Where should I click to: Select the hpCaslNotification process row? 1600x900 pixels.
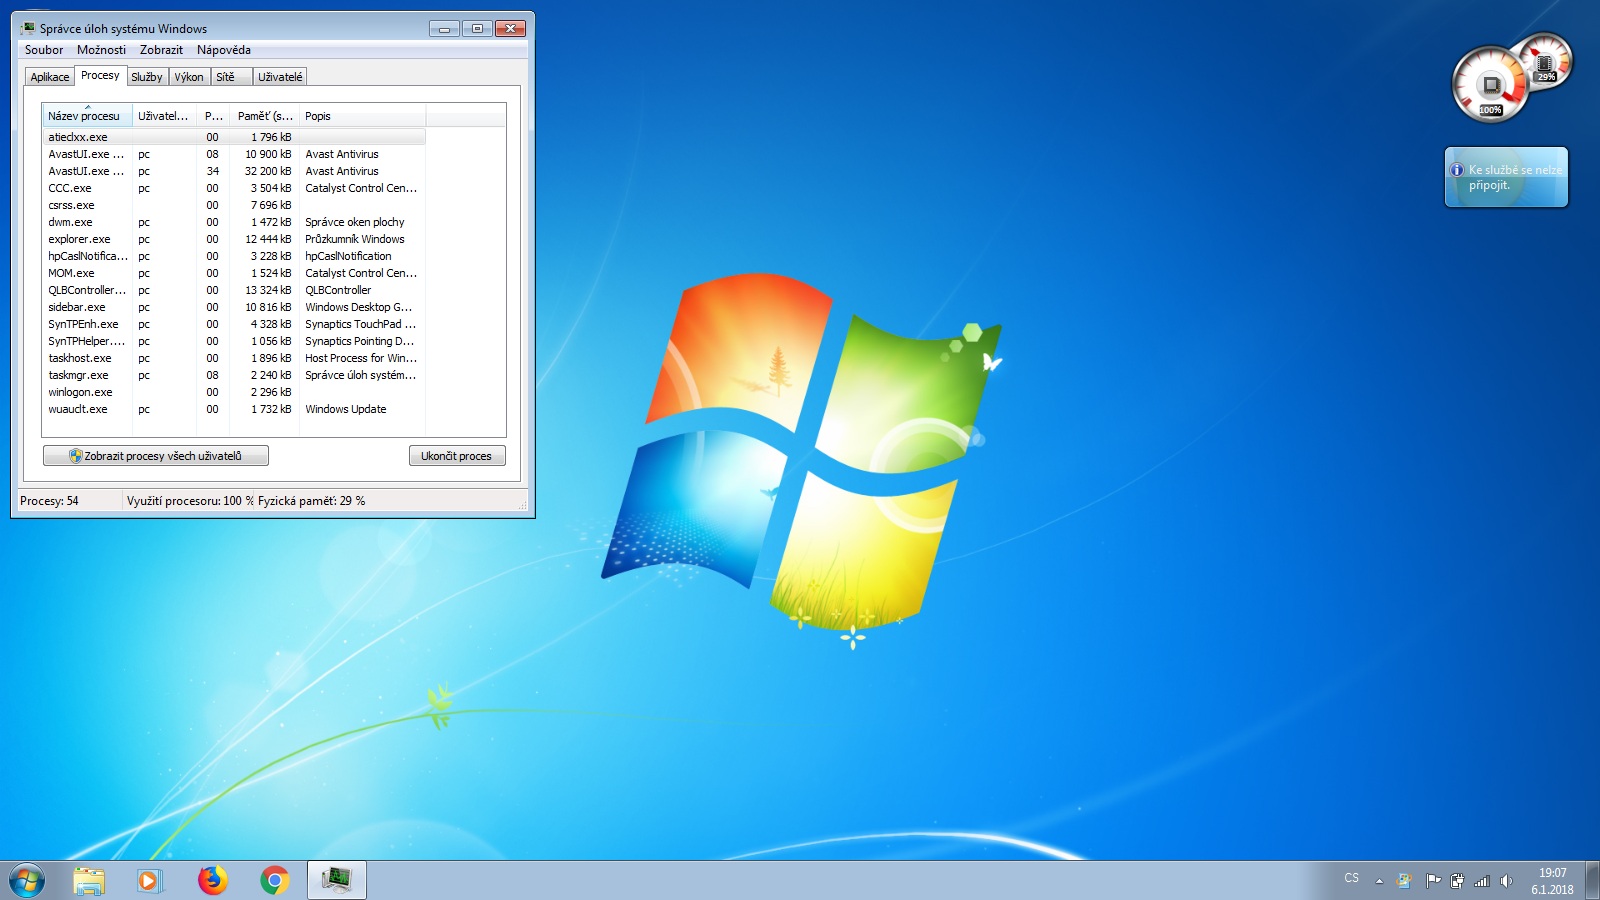click(234, 256)
